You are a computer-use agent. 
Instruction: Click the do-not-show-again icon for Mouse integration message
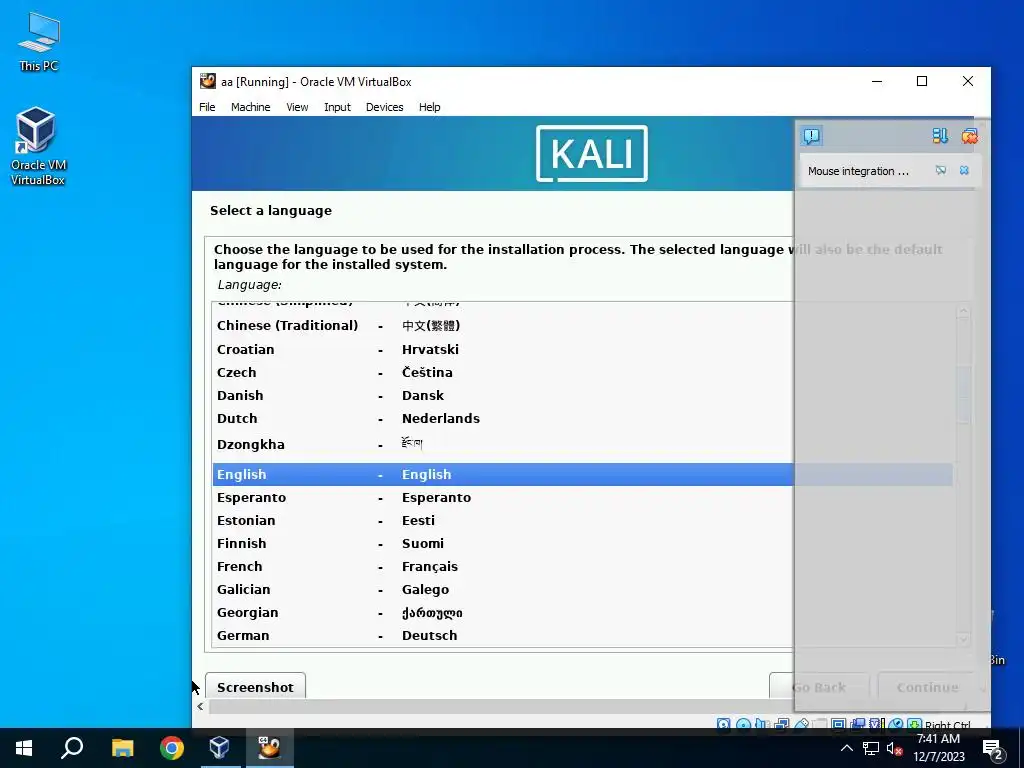pyautogui.click(x=940, y=170)
